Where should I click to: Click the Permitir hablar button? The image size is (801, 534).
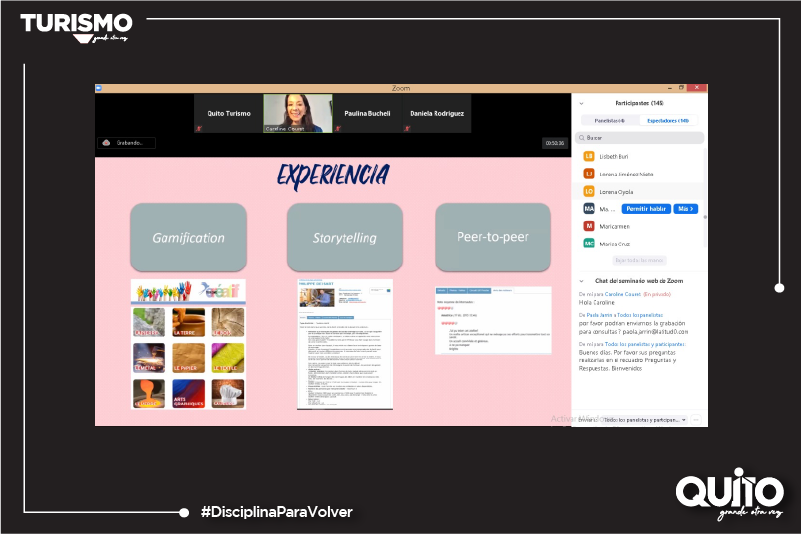coord(645,208)
